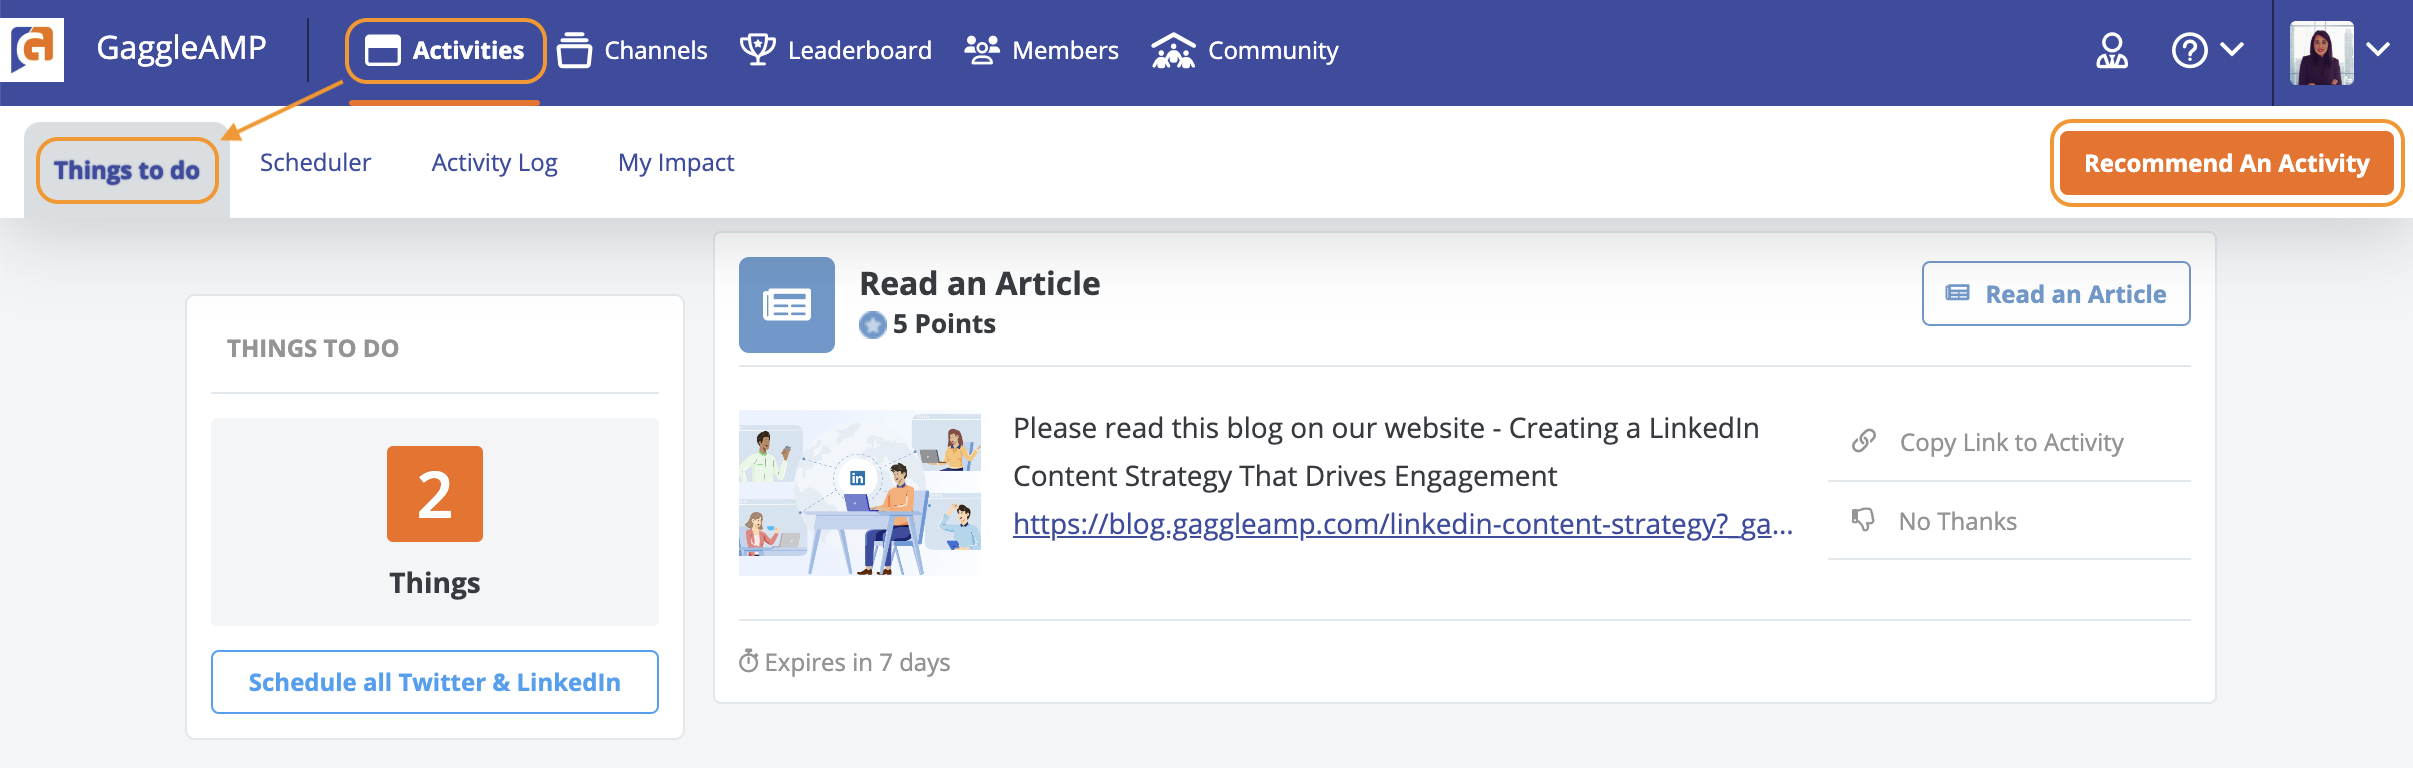View the My Impact tab
This screenshot has width=2413, height=768.
click(676, 163)
